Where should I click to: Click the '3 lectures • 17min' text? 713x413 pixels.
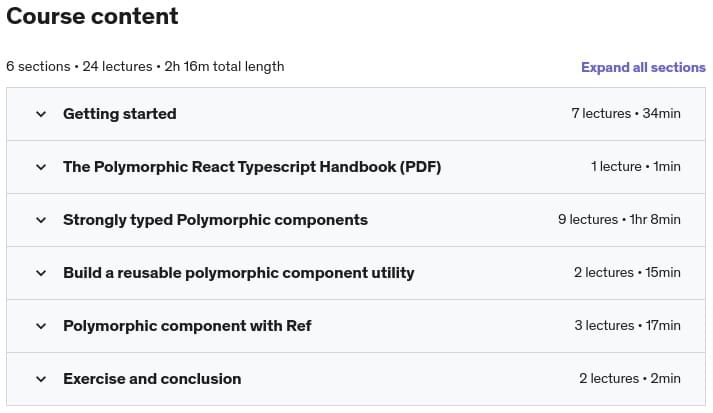627,326
